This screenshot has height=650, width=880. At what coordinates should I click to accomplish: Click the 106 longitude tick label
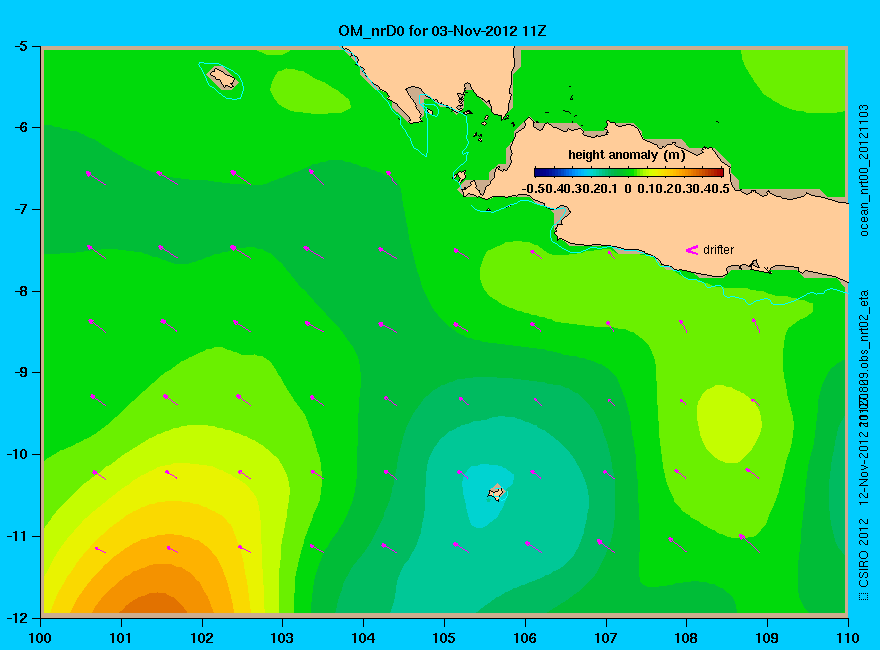coord(525,638)
